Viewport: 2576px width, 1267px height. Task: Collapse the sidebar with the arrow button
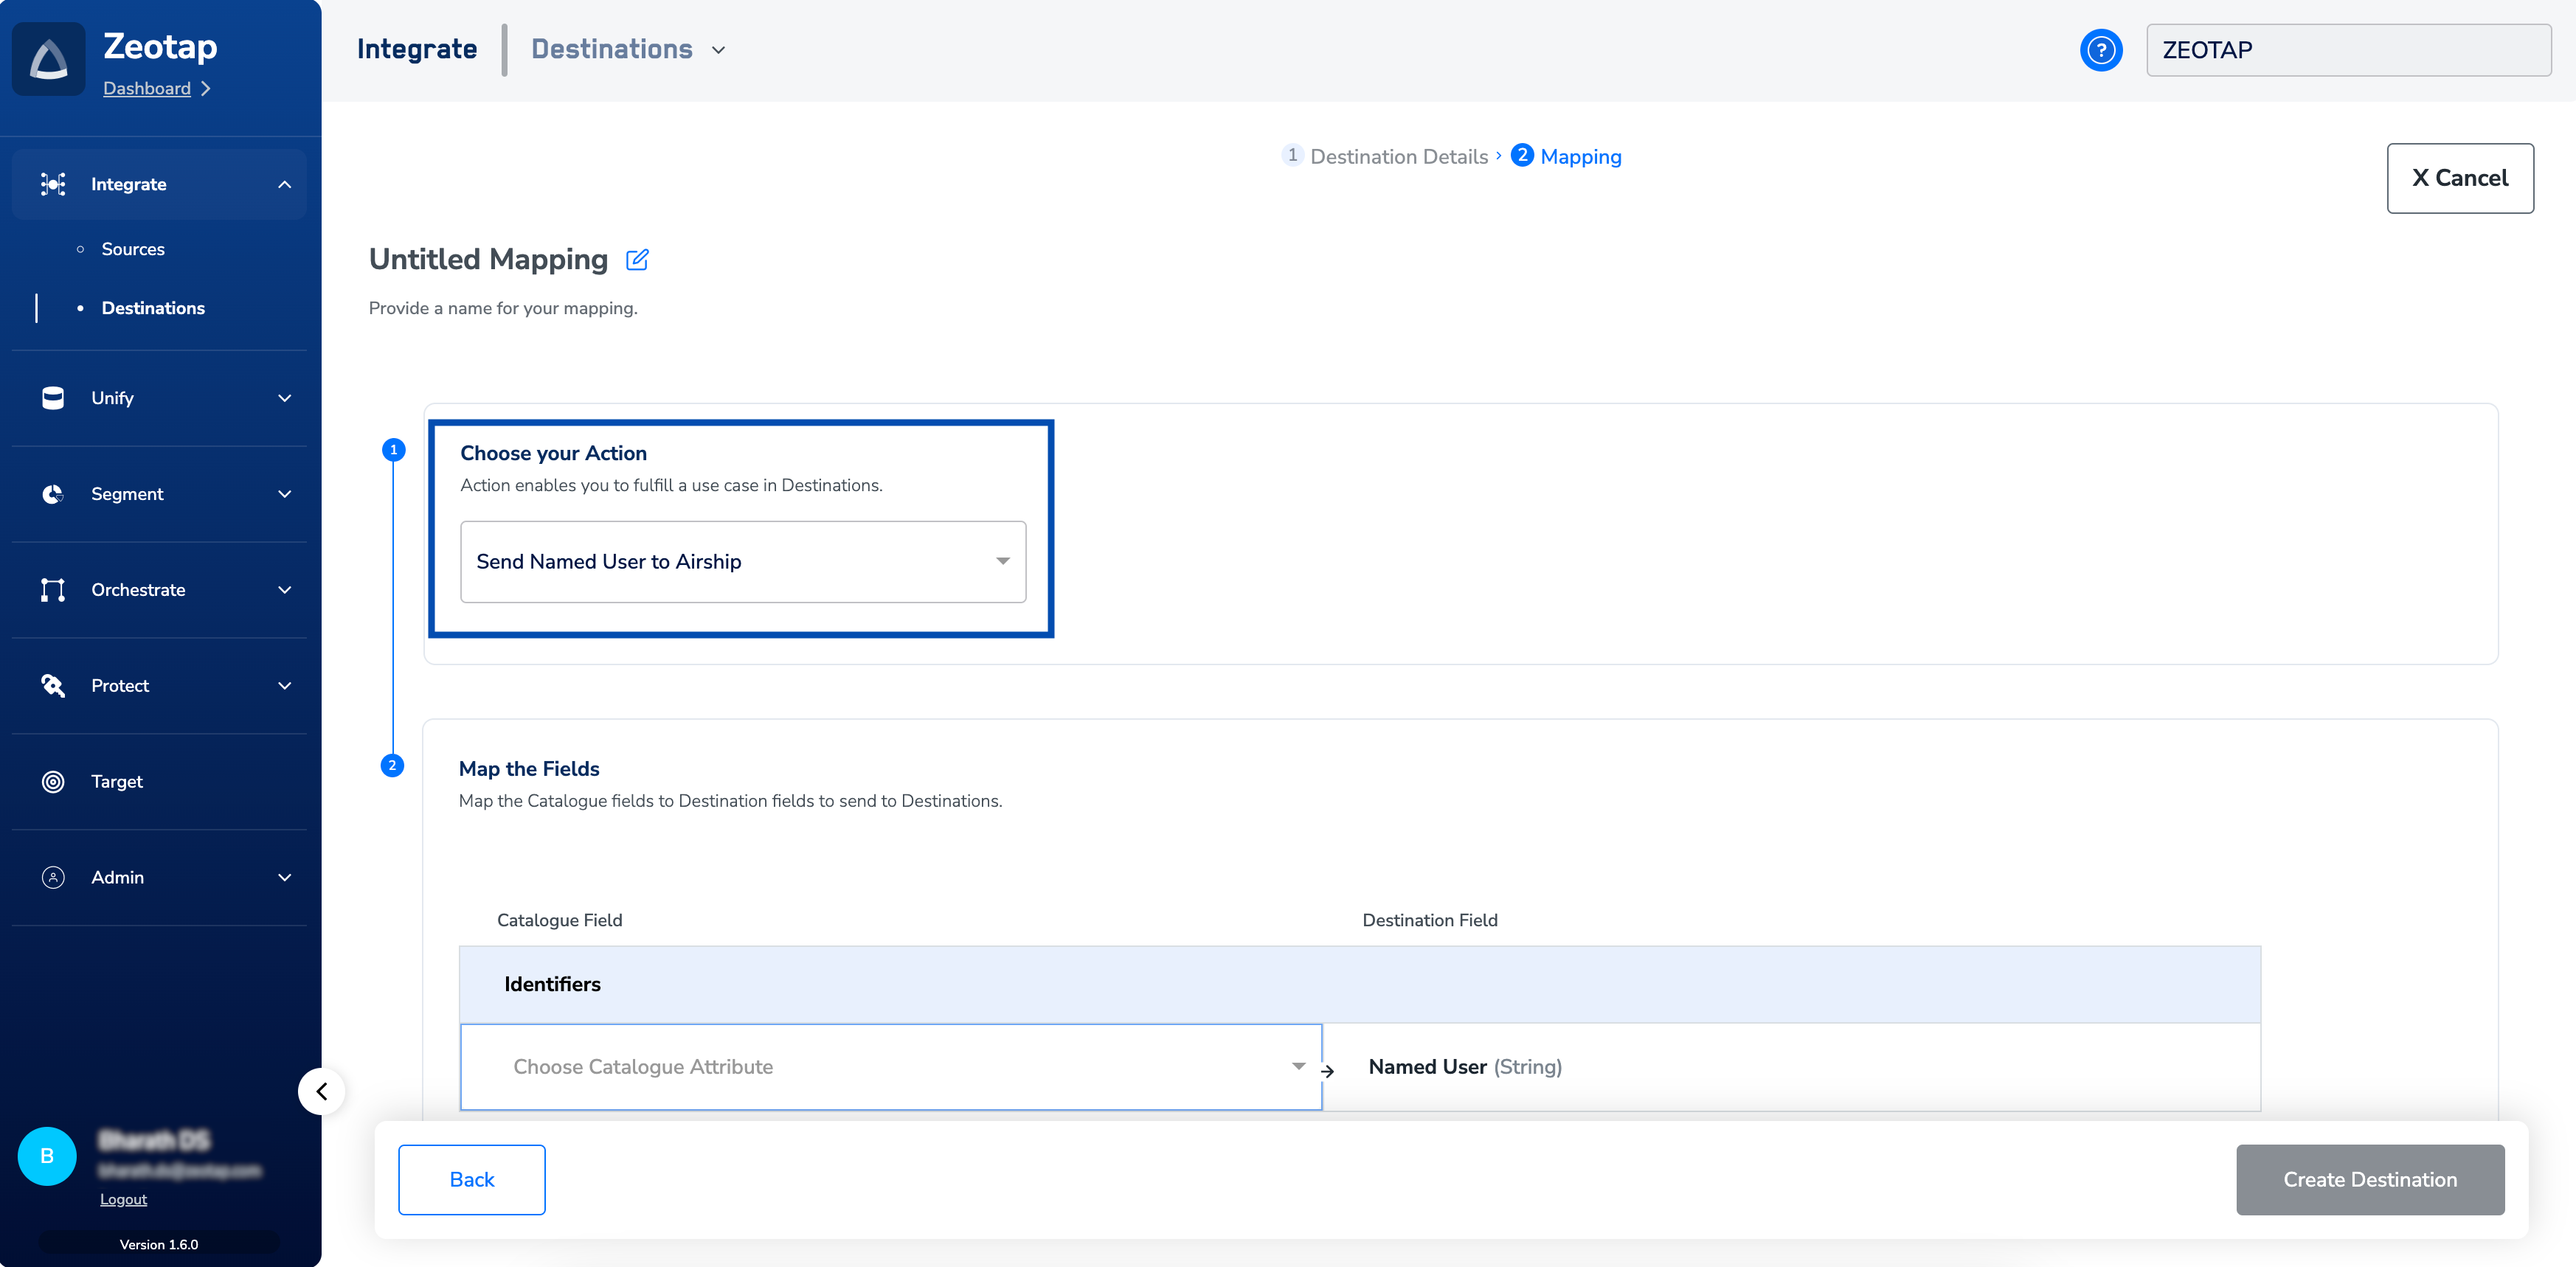[321, 1091]
